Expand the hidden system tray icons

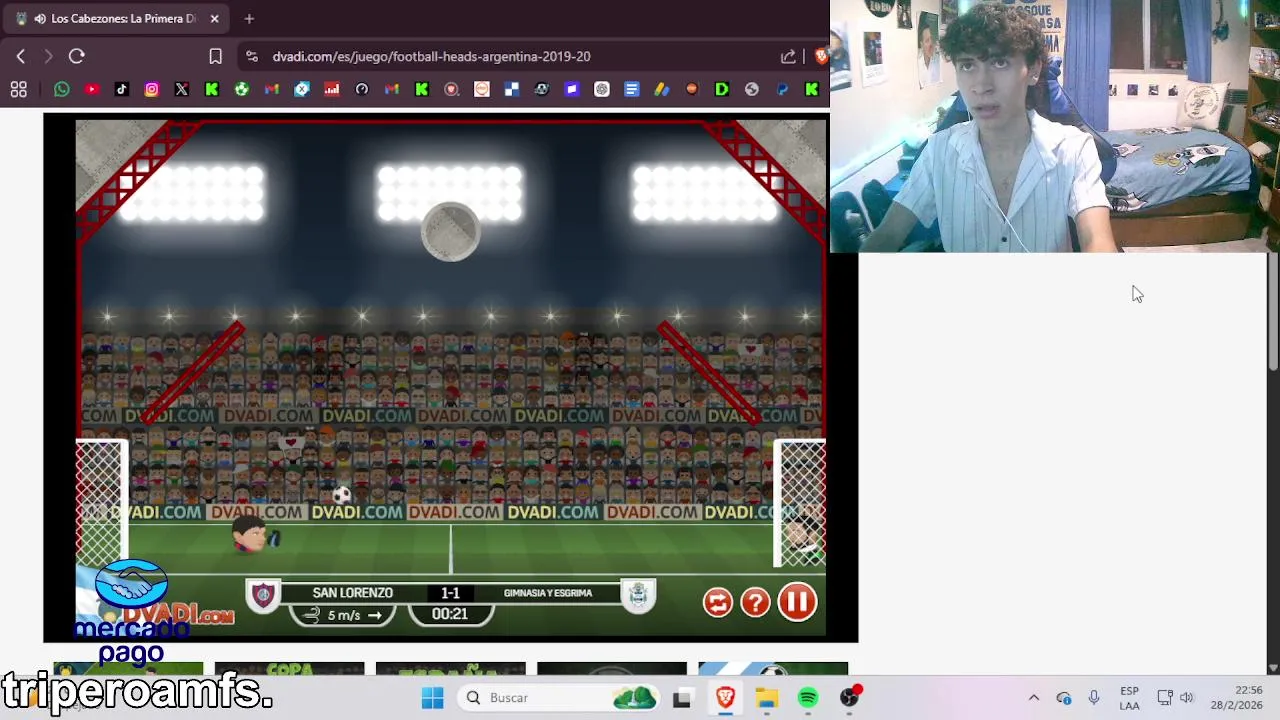click(1034, 698)
